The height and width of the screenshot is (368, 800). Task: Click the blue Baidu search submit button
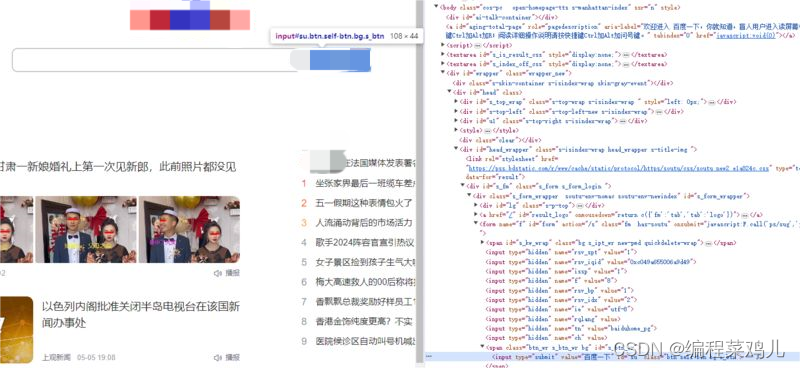[x=339, y=60]
